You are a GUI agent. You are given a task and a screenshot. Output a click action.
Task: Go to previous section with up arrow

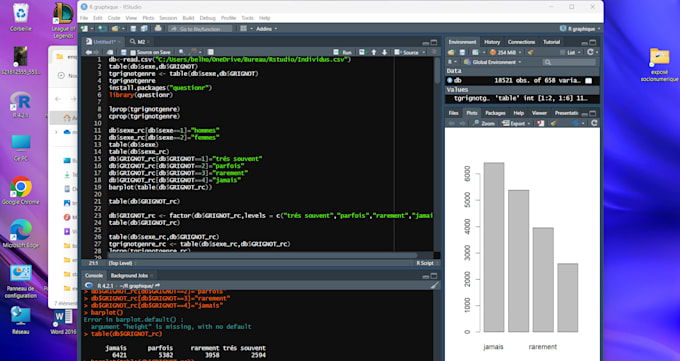point(373,52)
